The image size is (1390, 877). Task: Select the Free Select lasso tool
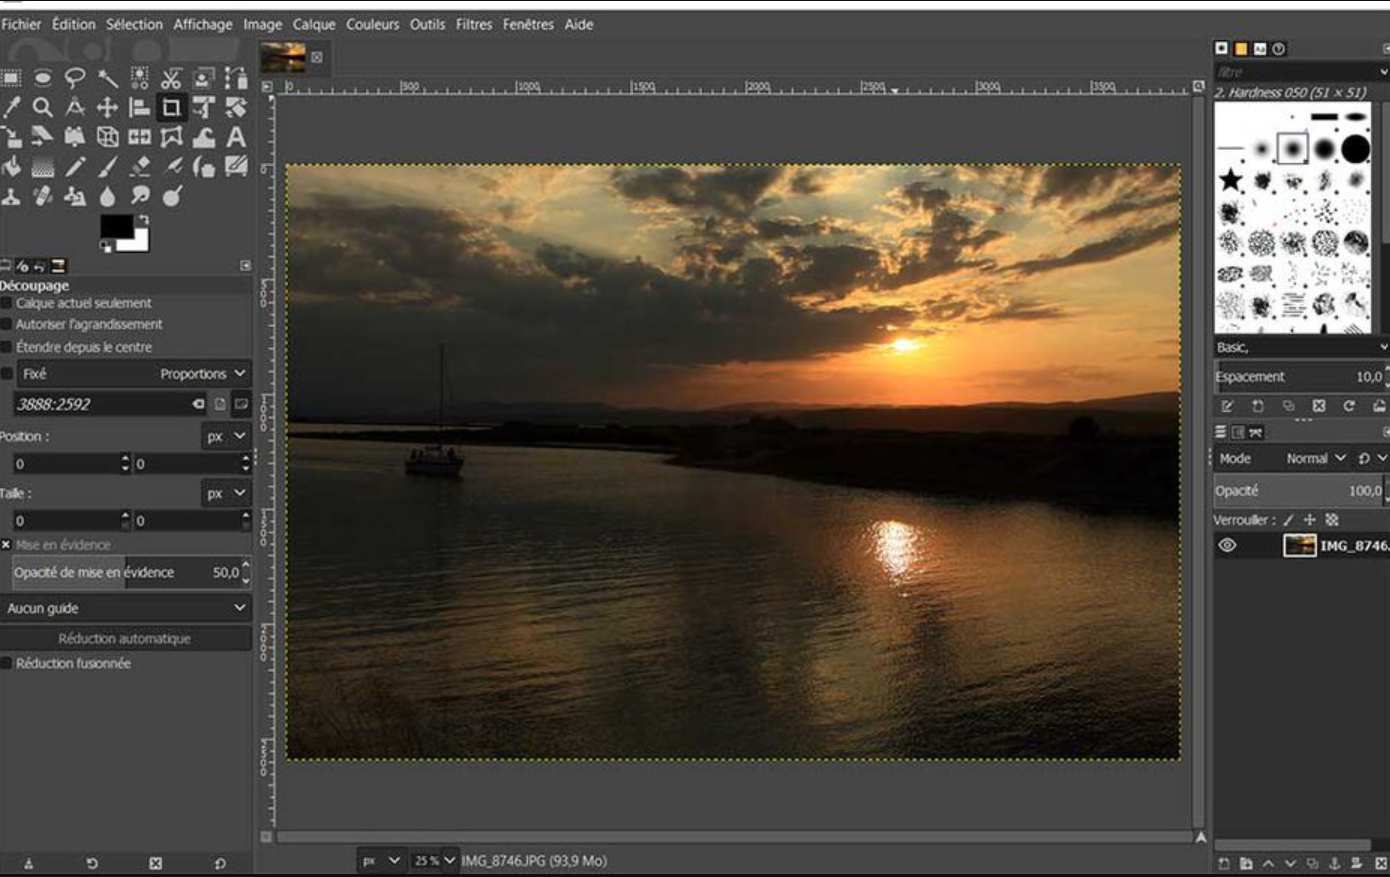[75, 78]
